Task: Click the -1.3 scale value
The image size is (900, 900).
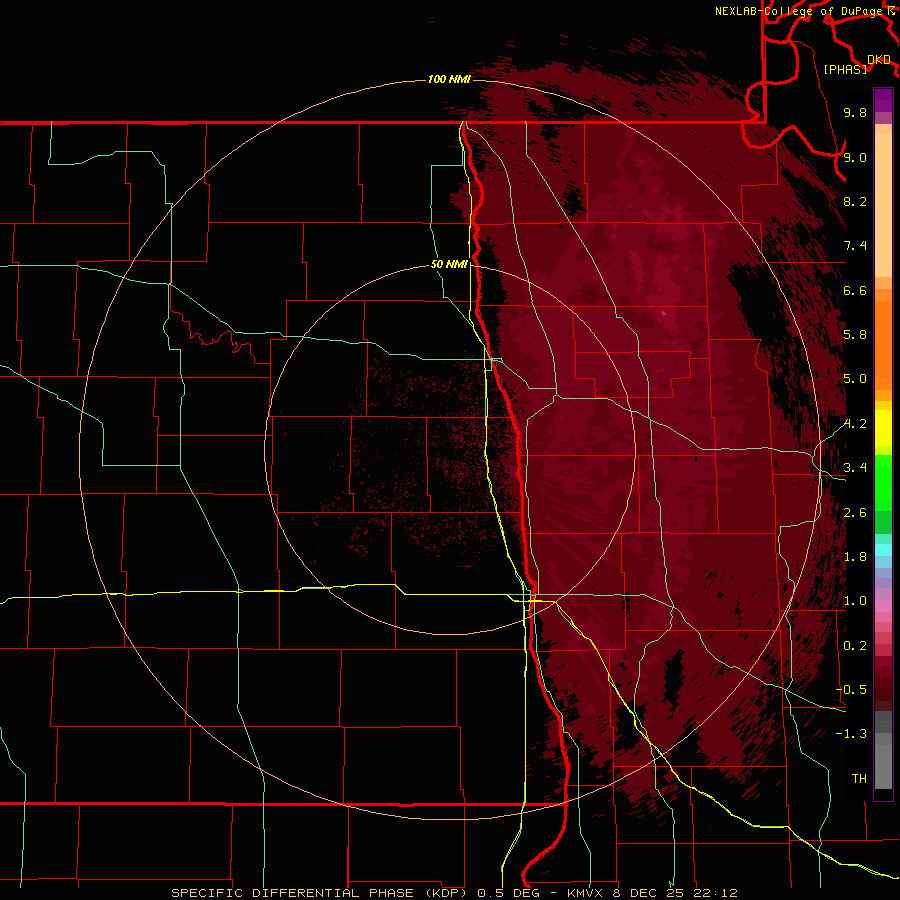Action: pos(851,734)
